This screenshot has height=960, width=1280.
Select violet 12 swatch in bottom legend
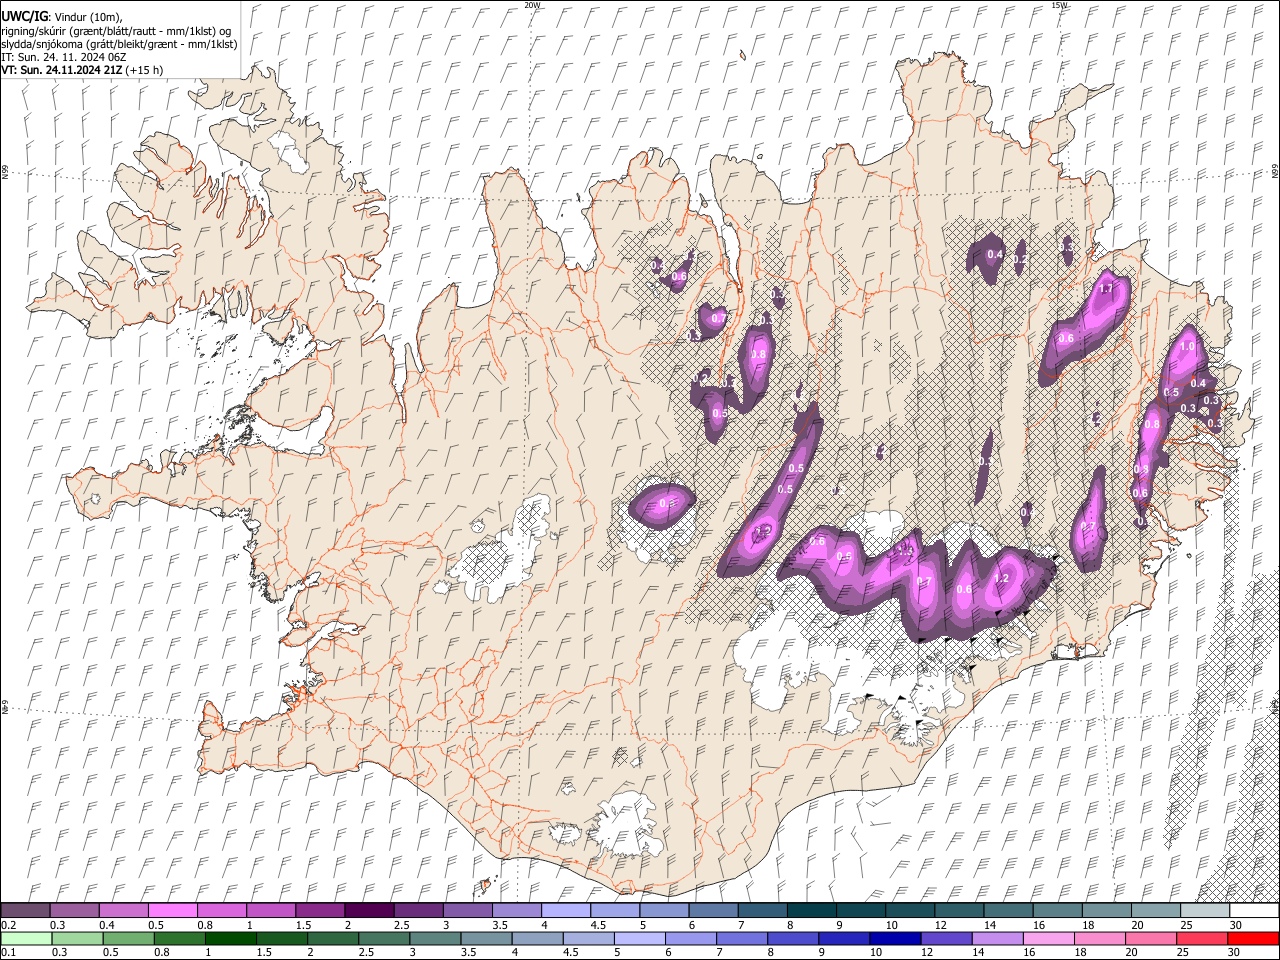tap(946, 939)
